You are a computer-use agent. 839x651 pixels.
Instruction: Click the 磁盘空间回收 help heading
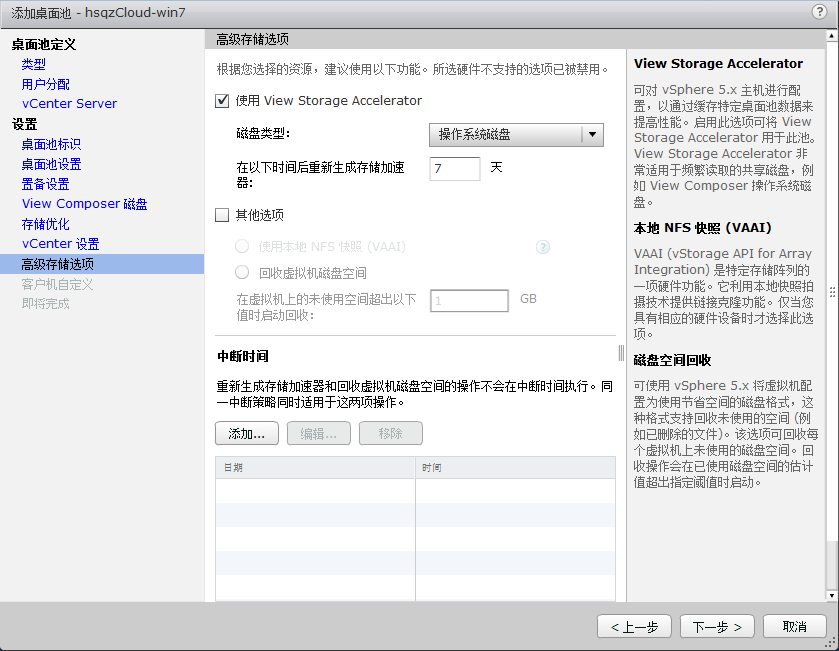(x=672, y=361)
